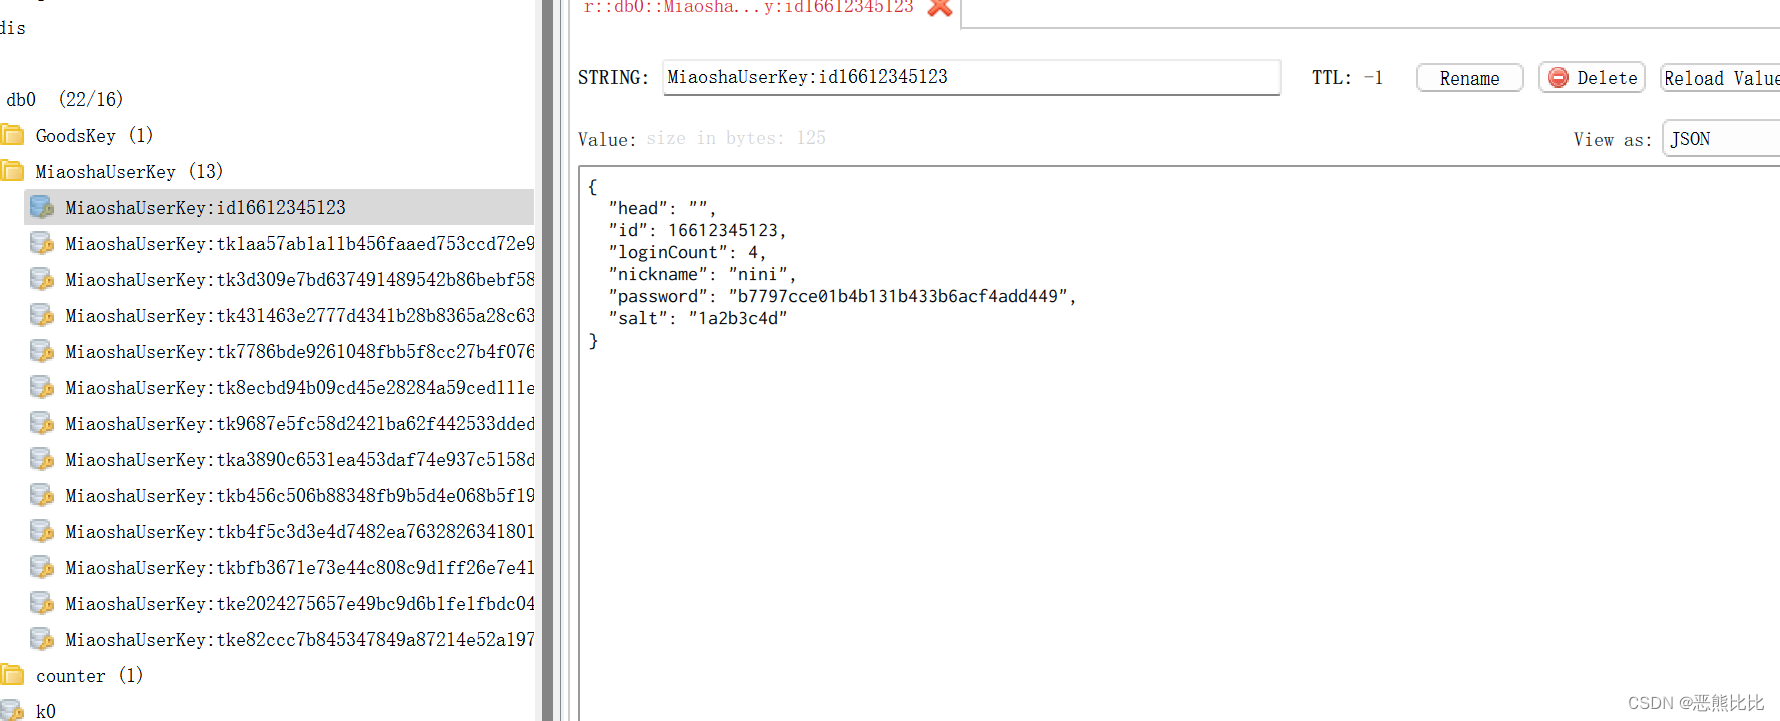The width and height of the screenshot is (1780, 721).
Task: Click key icon beside tk7786bde9261048 entry
Action: pyautogui.click(x=42, y=351)
